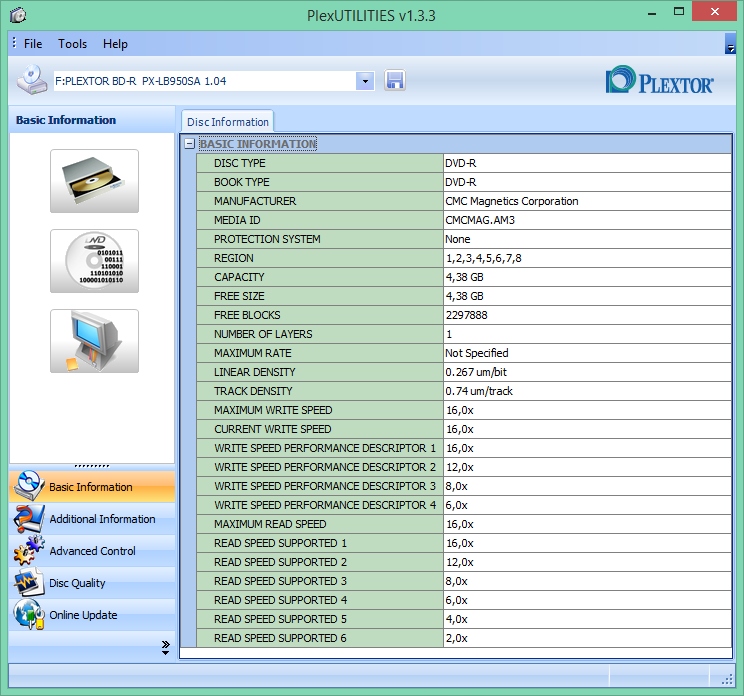Screen dimensions: 744x696
Task: Click the floppy disk save icon
Action: coord(395,81)
